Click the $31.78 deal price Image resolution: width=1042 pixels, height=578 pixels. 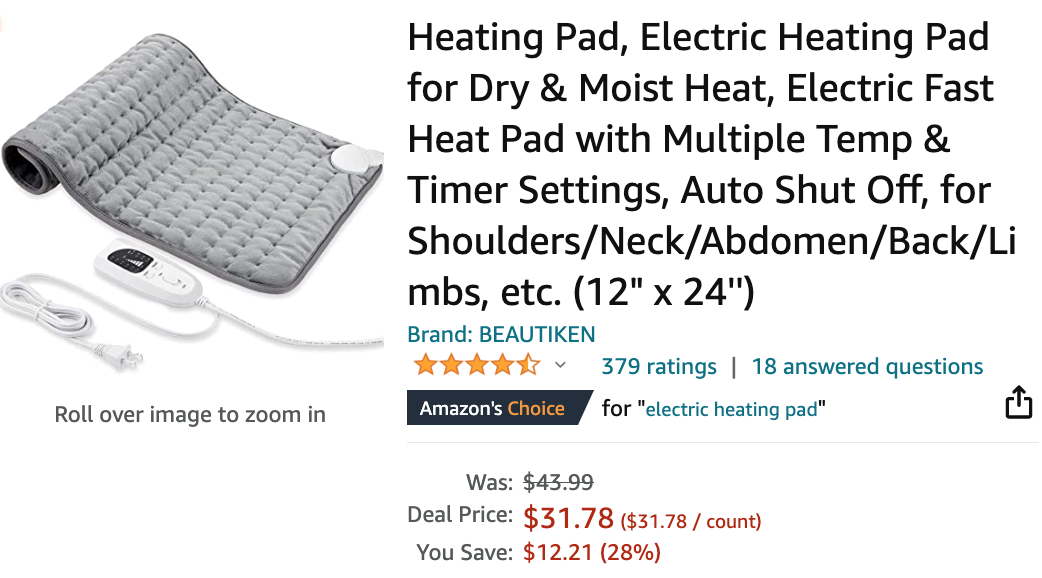(568, 518)
